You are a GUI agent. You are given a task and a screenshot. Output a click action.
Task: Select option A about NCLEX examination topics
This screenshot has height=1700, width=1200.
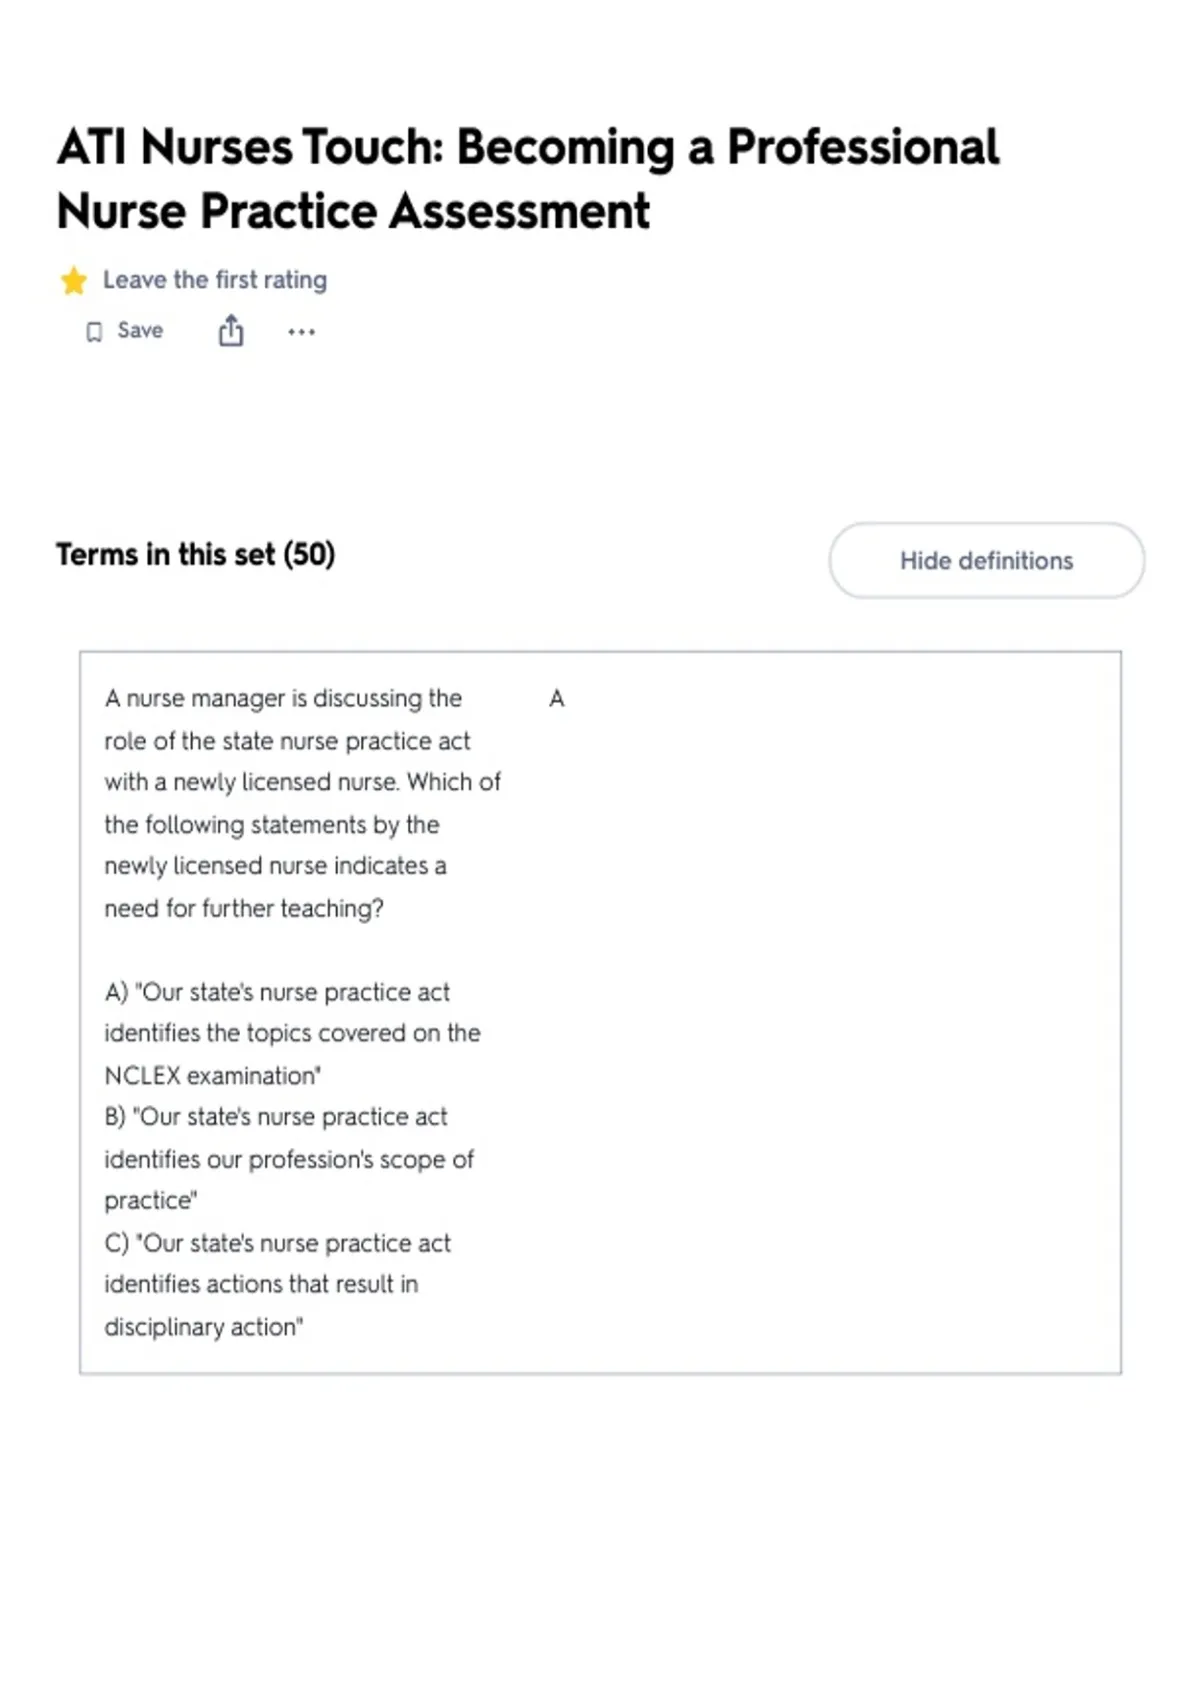point(292,1034)
